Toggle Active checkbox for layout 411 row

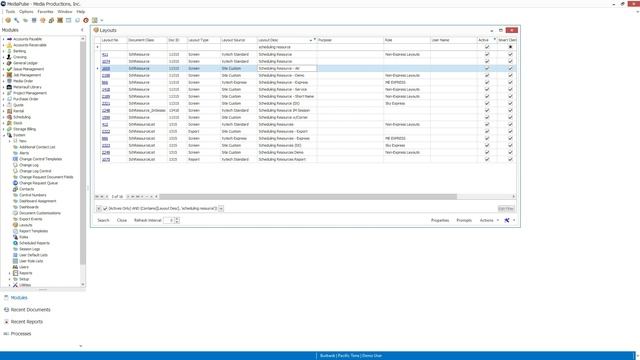point(487,54)
